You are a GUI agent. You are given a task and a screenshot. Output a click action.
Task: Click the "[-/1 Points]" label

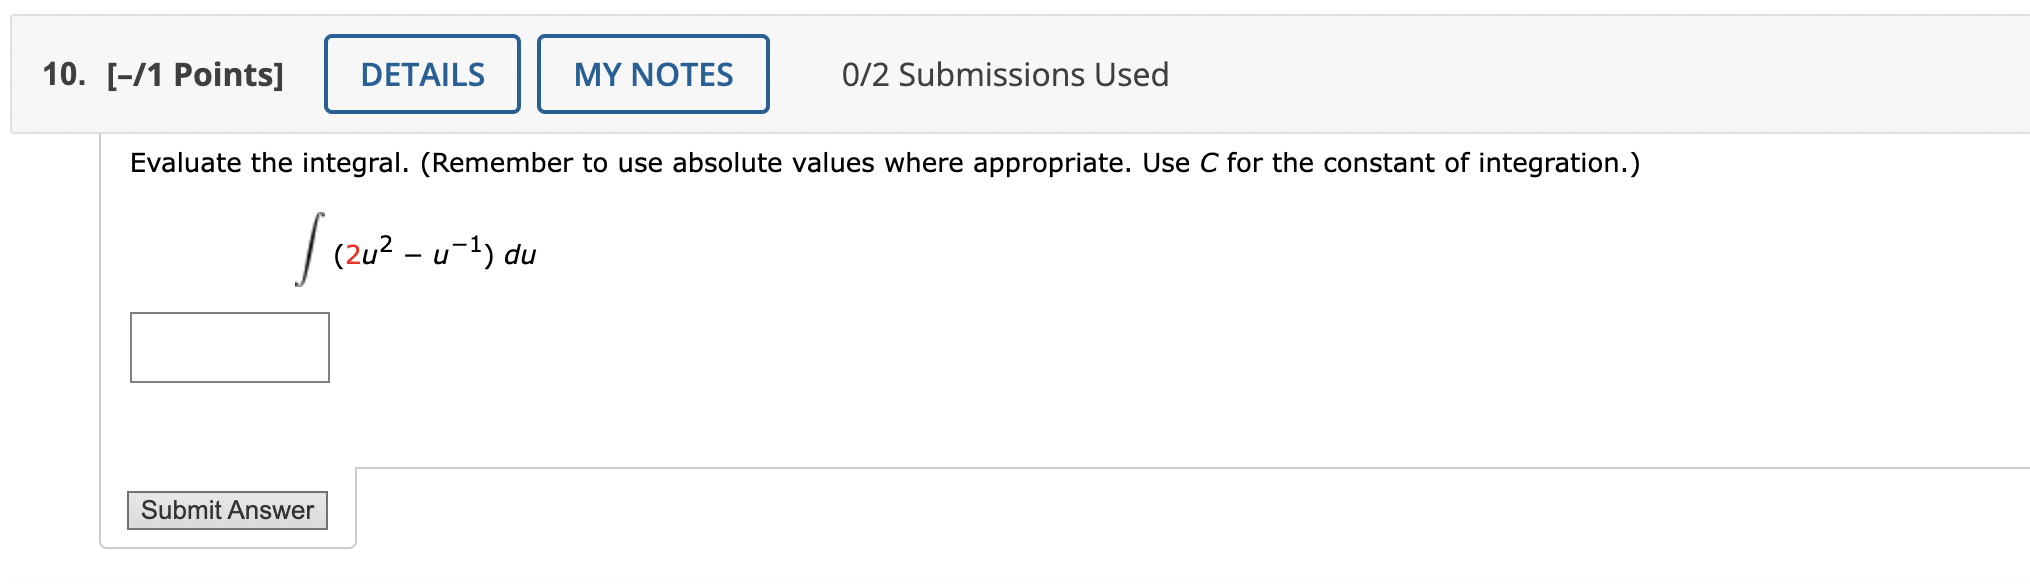(193, 73)
